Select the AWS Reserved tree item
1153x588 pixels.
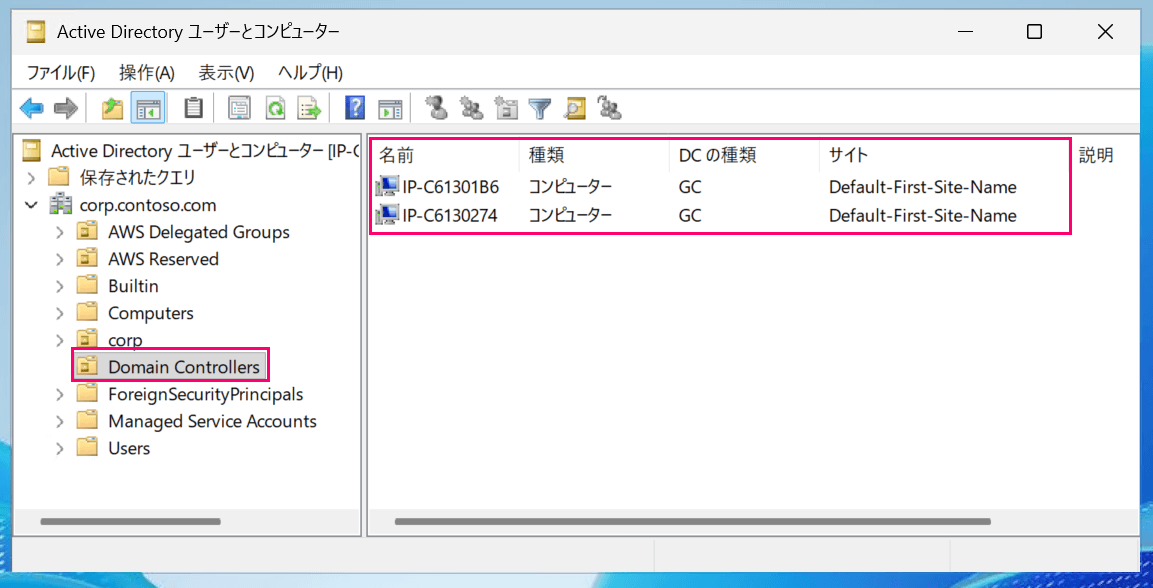163,259
